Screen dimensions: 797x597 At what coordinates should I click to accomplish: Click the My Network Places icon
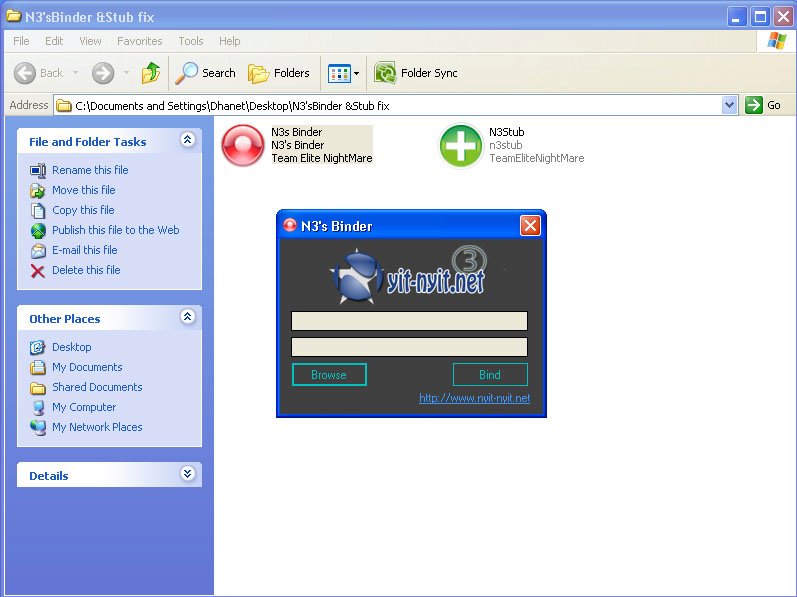point(38,428)
